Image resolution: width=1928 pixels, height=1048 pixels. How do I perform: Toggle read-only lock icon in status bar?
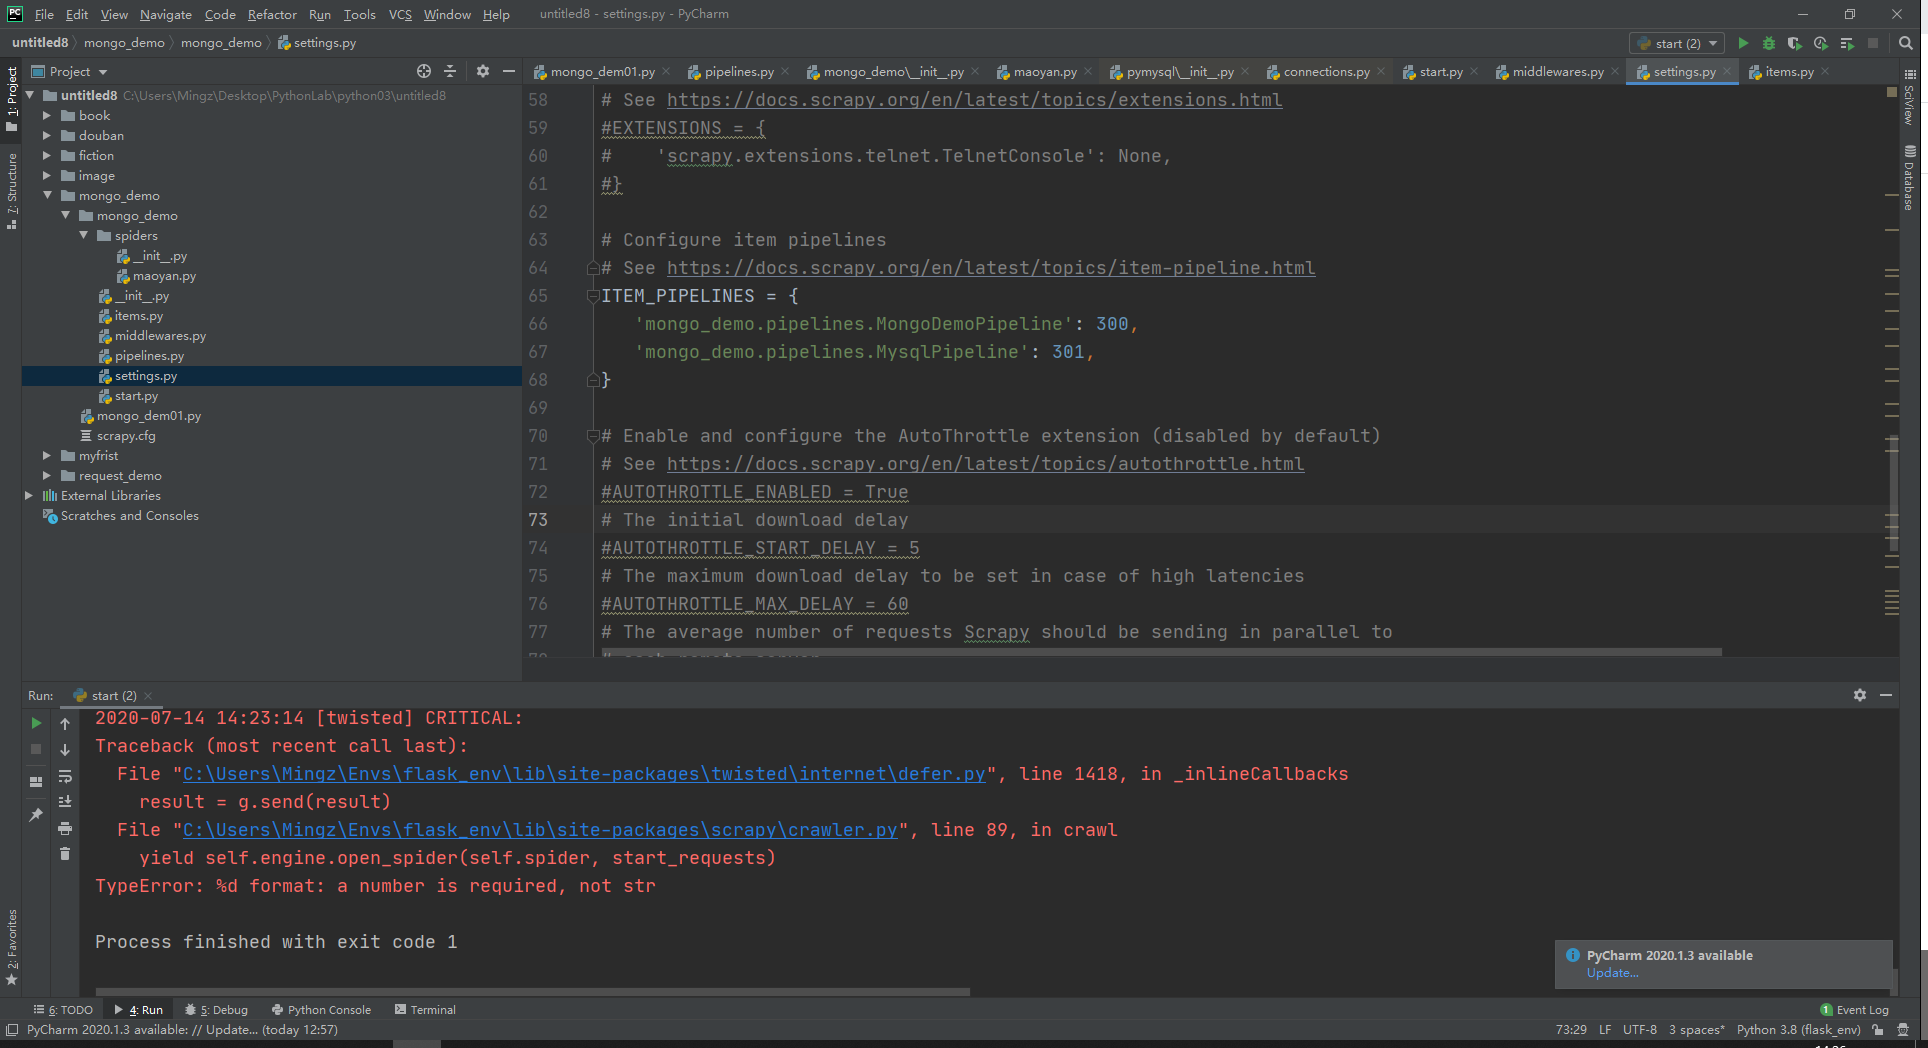tap(1878, 1030)
